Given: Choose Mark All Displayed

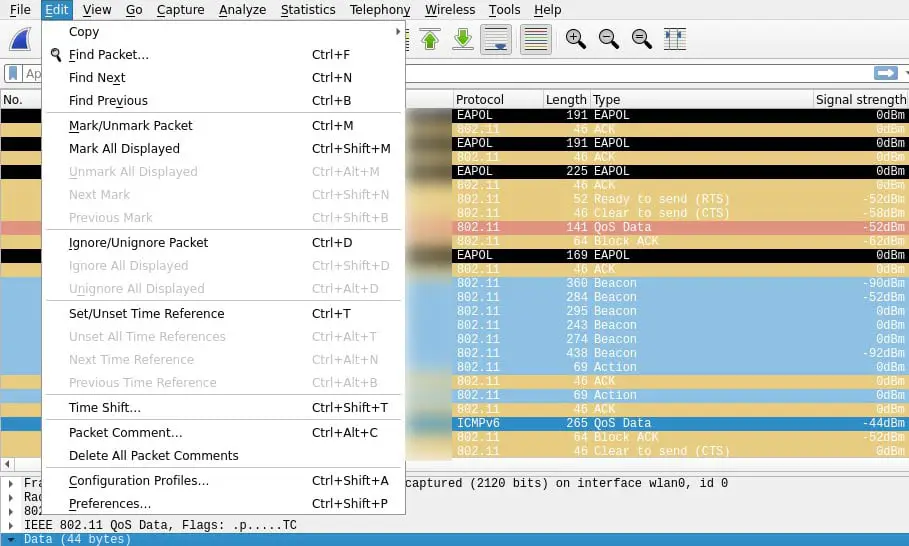Looking at the screenshot, I should (224, 149).
